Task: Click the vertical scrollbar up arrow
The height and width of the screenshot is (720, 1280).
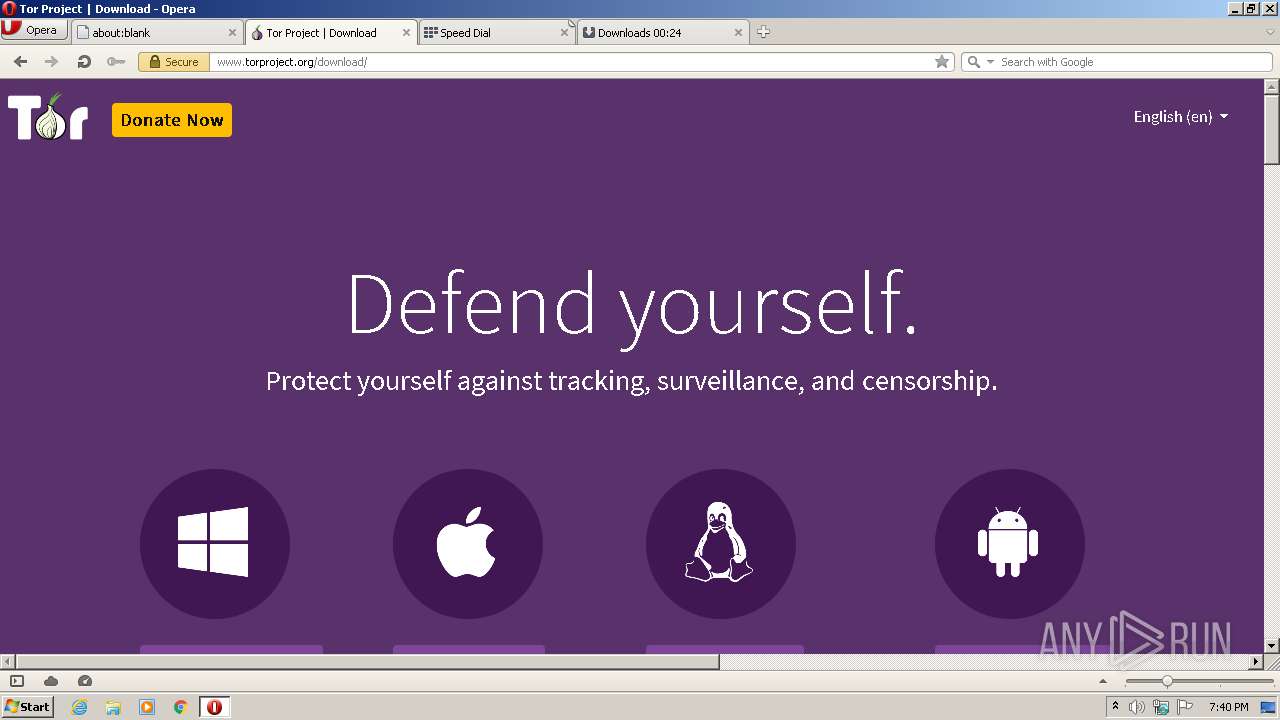Action: pos(1272,86)
